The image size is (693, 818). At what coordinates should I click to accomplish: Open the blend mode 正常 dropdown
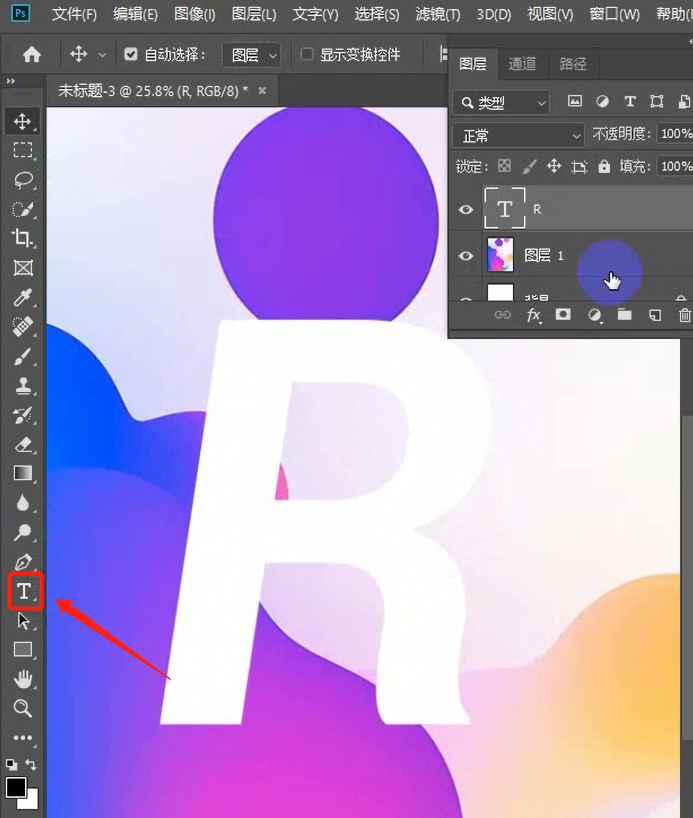[518, 135]
